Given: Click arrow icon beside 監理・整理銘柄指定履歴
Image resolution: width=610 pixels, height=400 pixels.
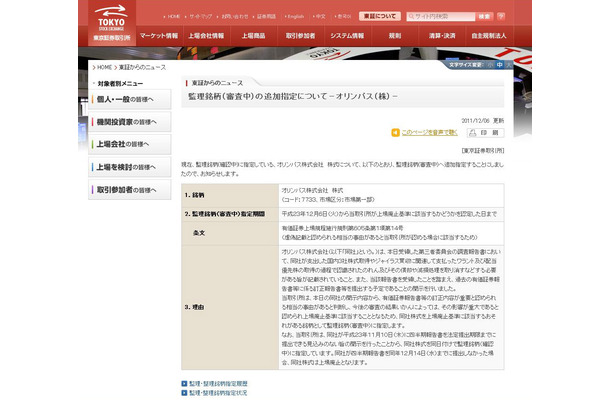Looking at the screenshot, I should (x=184, y=384).
